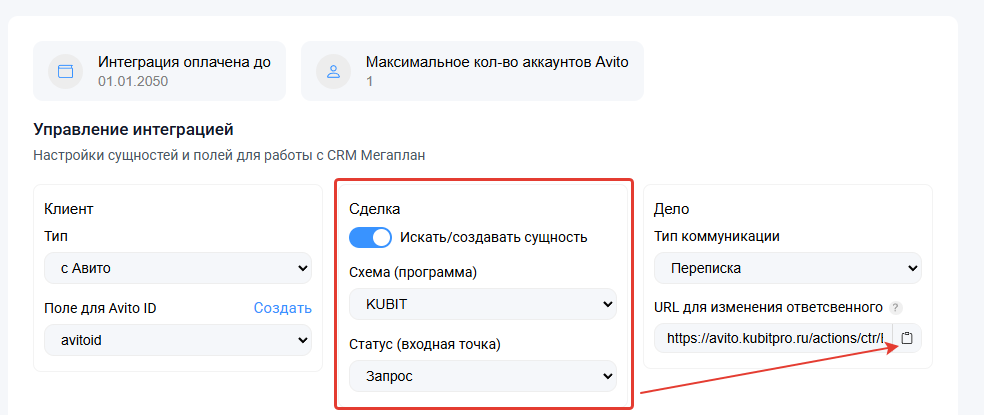Click the Клиент section title
Viewport: 984px width, 415px height.
tap(69, 209)
